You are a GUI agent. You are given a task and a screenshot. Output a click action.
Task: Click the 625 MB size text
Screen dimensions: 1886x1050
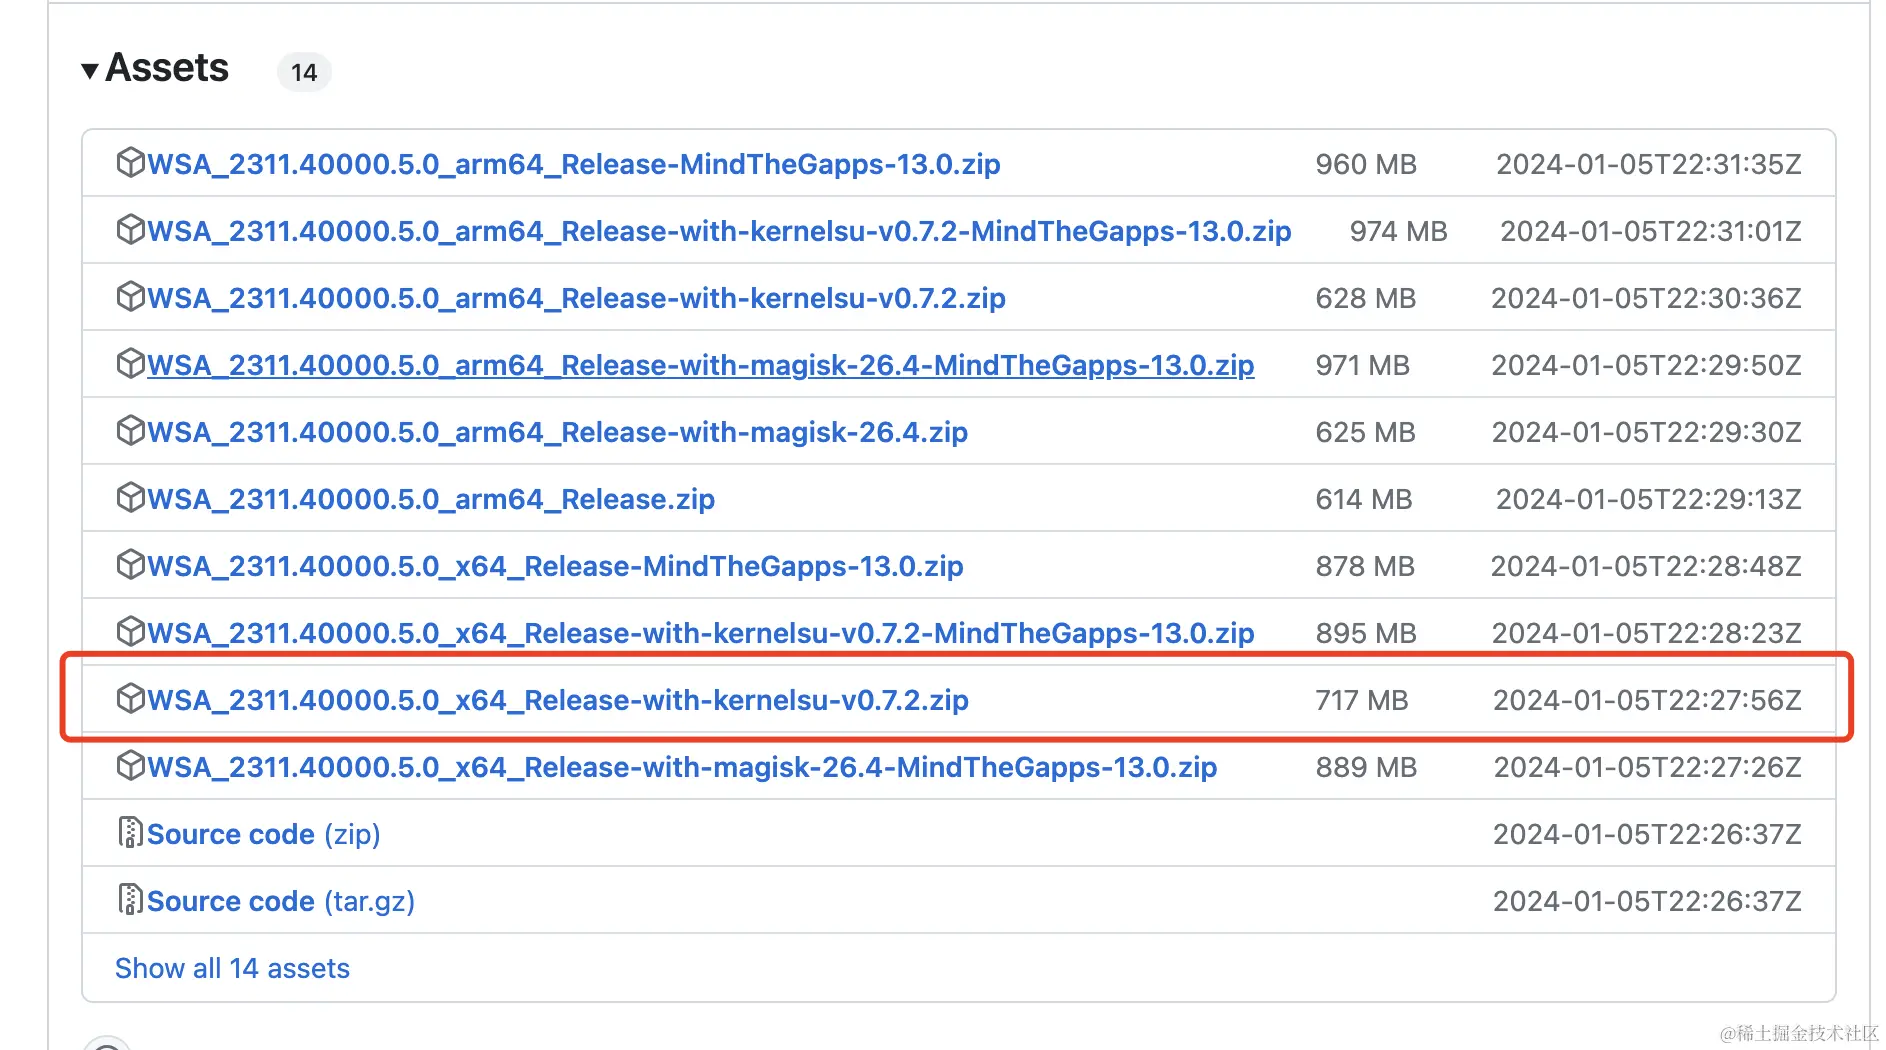point(1365,432)
